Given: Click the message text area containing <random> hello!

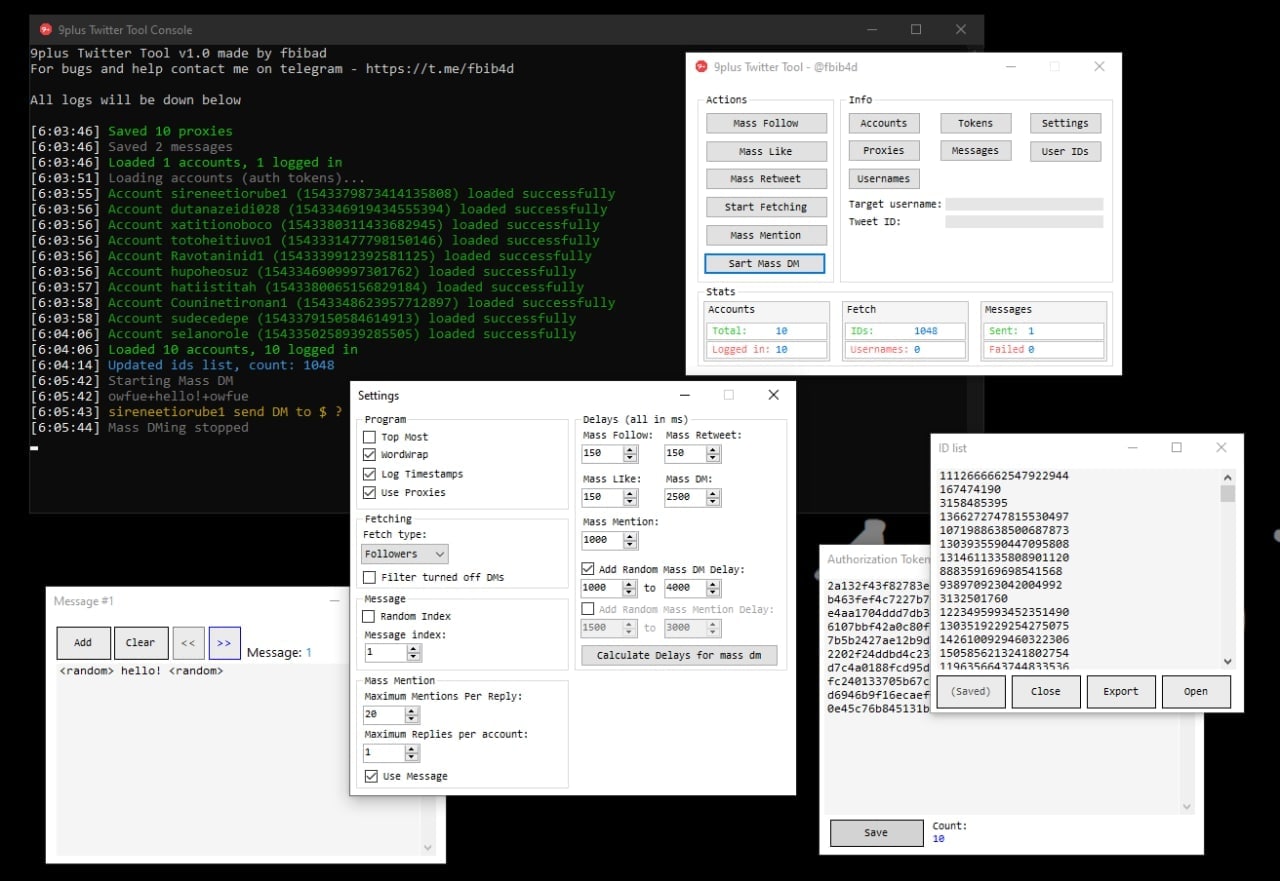Looking at the screenshot, I should coord(238,760).
